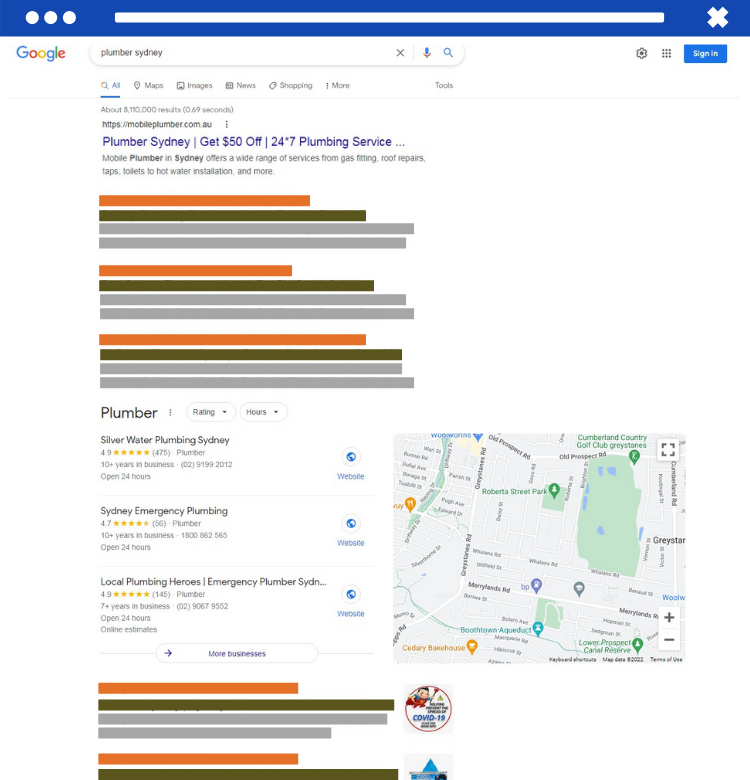Click Terms of Use on the map
Viewport: 750px width, 780px height.
[666, 659]
